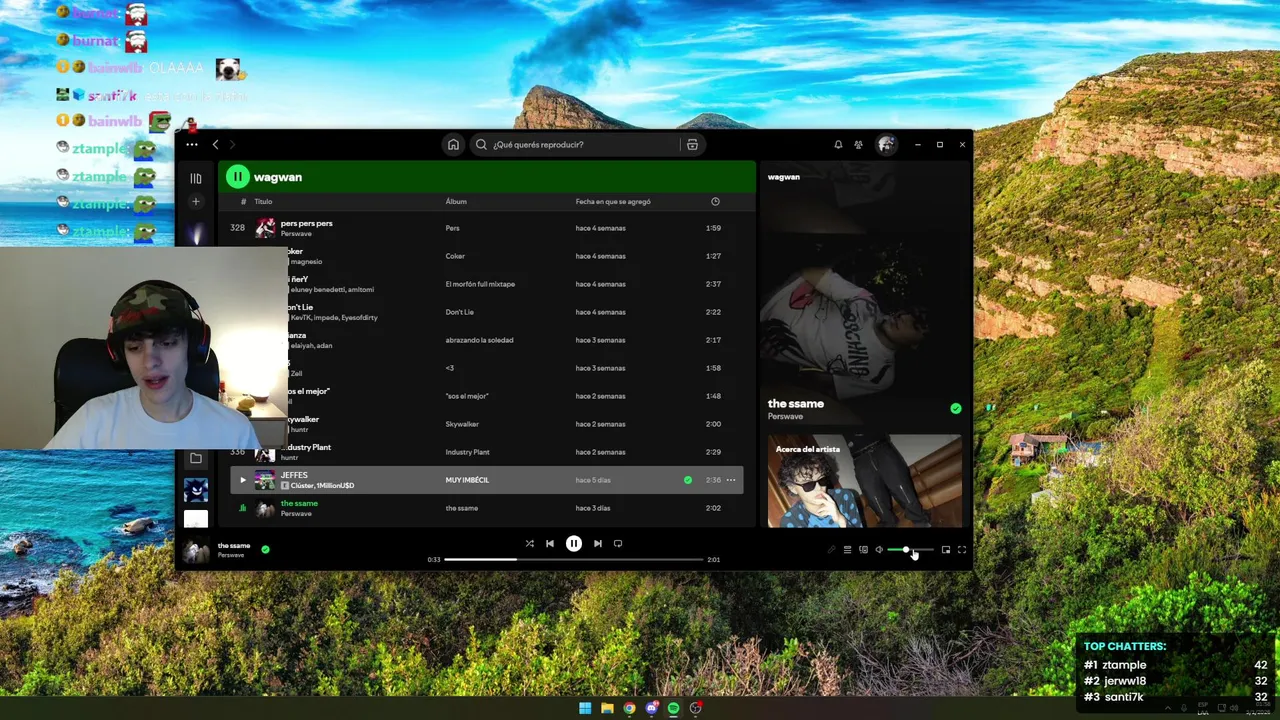Open the Spotify Home icon
The height and width of the screenshot is (720, 1280).
[453, 145]
